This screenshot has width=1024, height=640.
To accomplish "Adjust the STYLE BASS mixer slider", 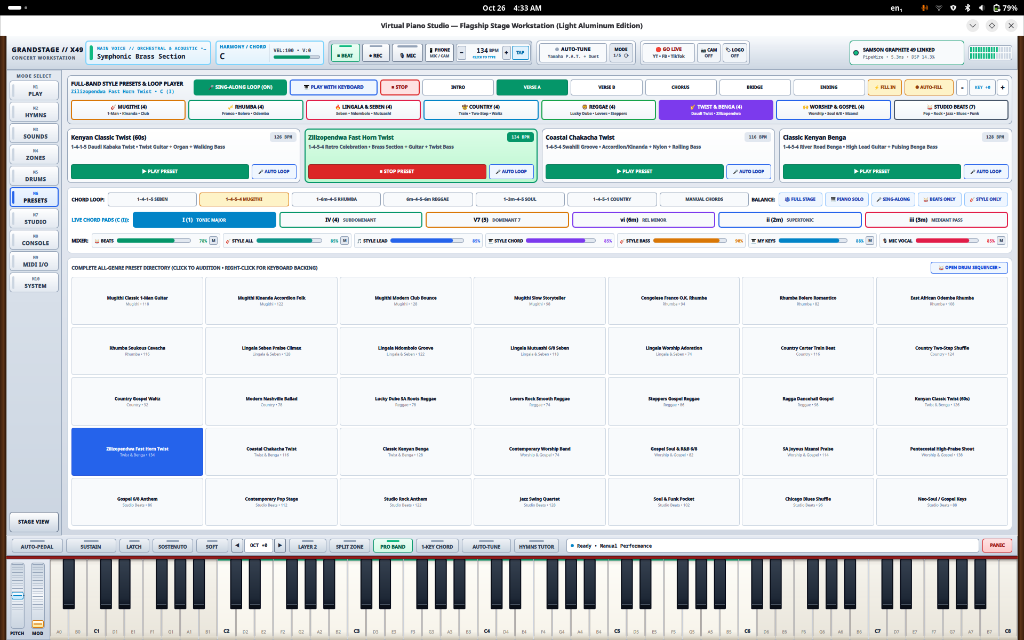I will click(690, 241).
